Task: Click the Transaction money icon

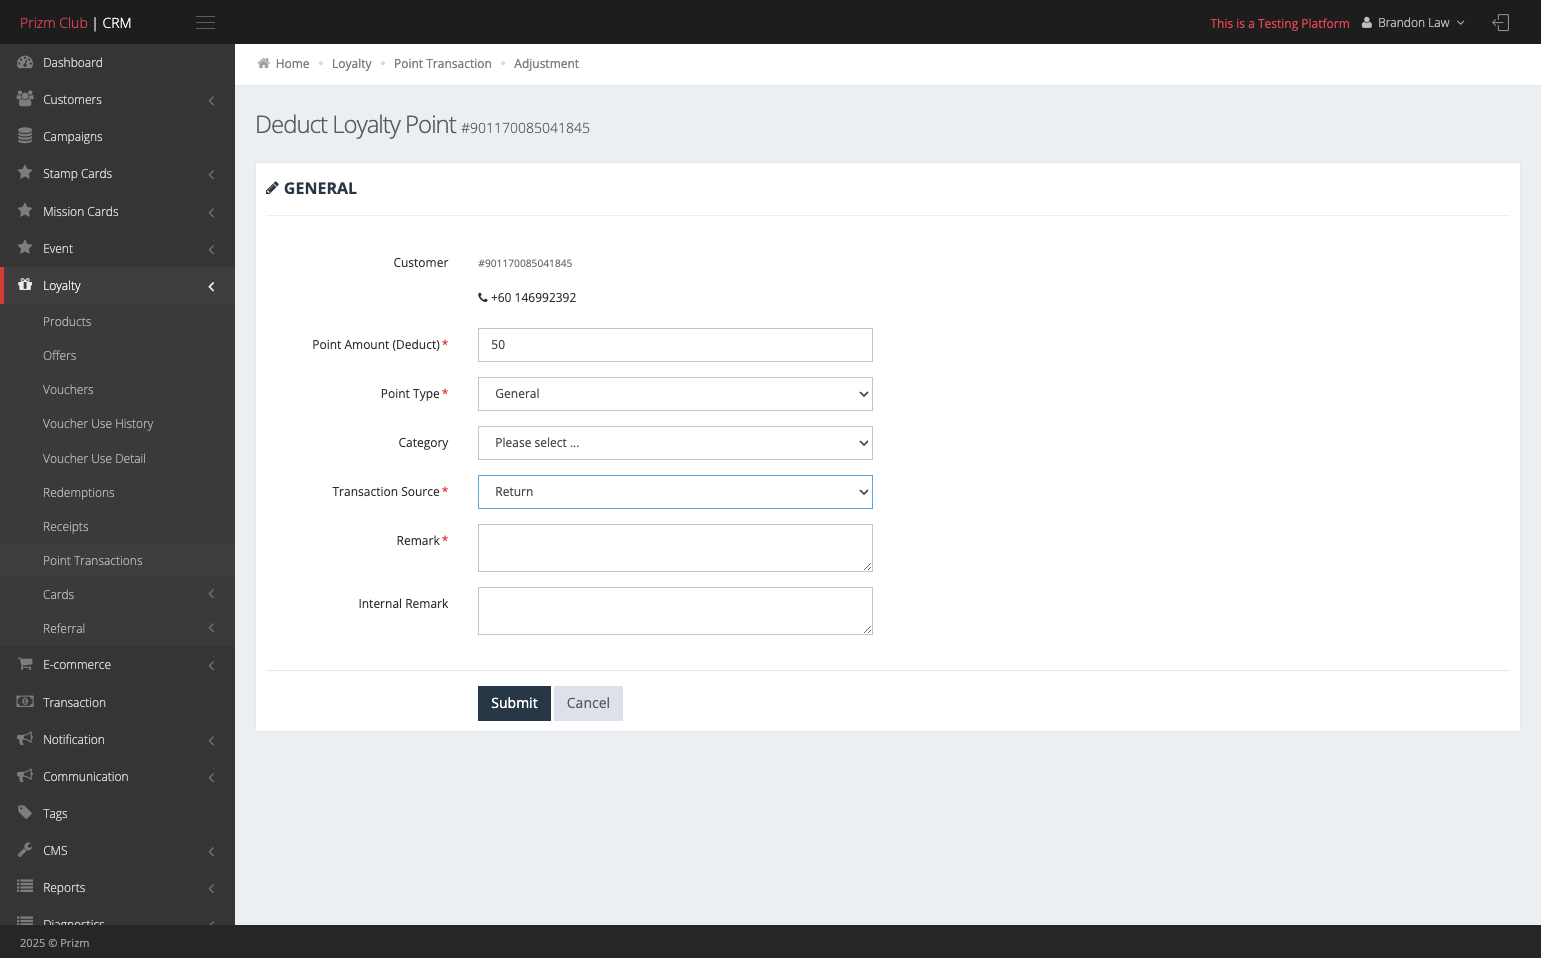Action: point(25,702)
